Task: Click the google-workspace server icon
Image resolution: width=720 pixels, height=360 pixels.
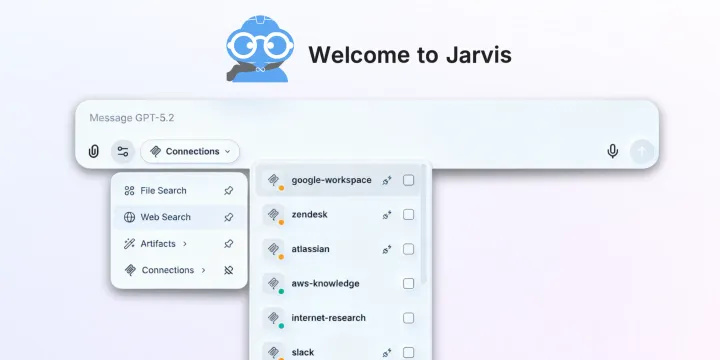Action: point(274,180)
